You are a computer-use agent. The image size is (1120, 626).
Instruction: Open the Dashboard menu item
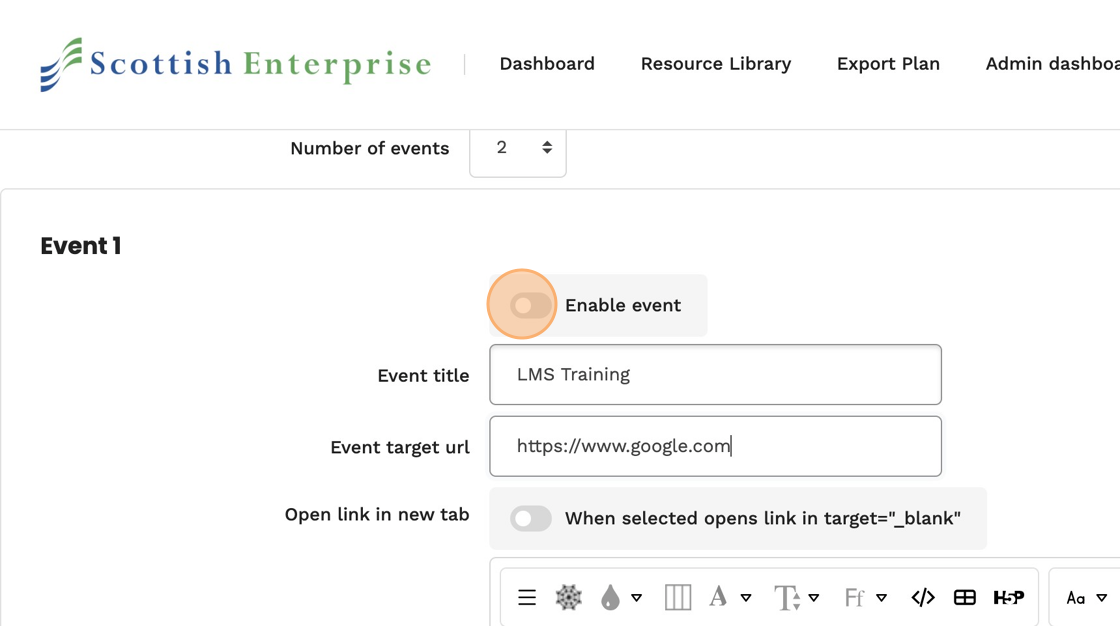(x=547, y=64)
